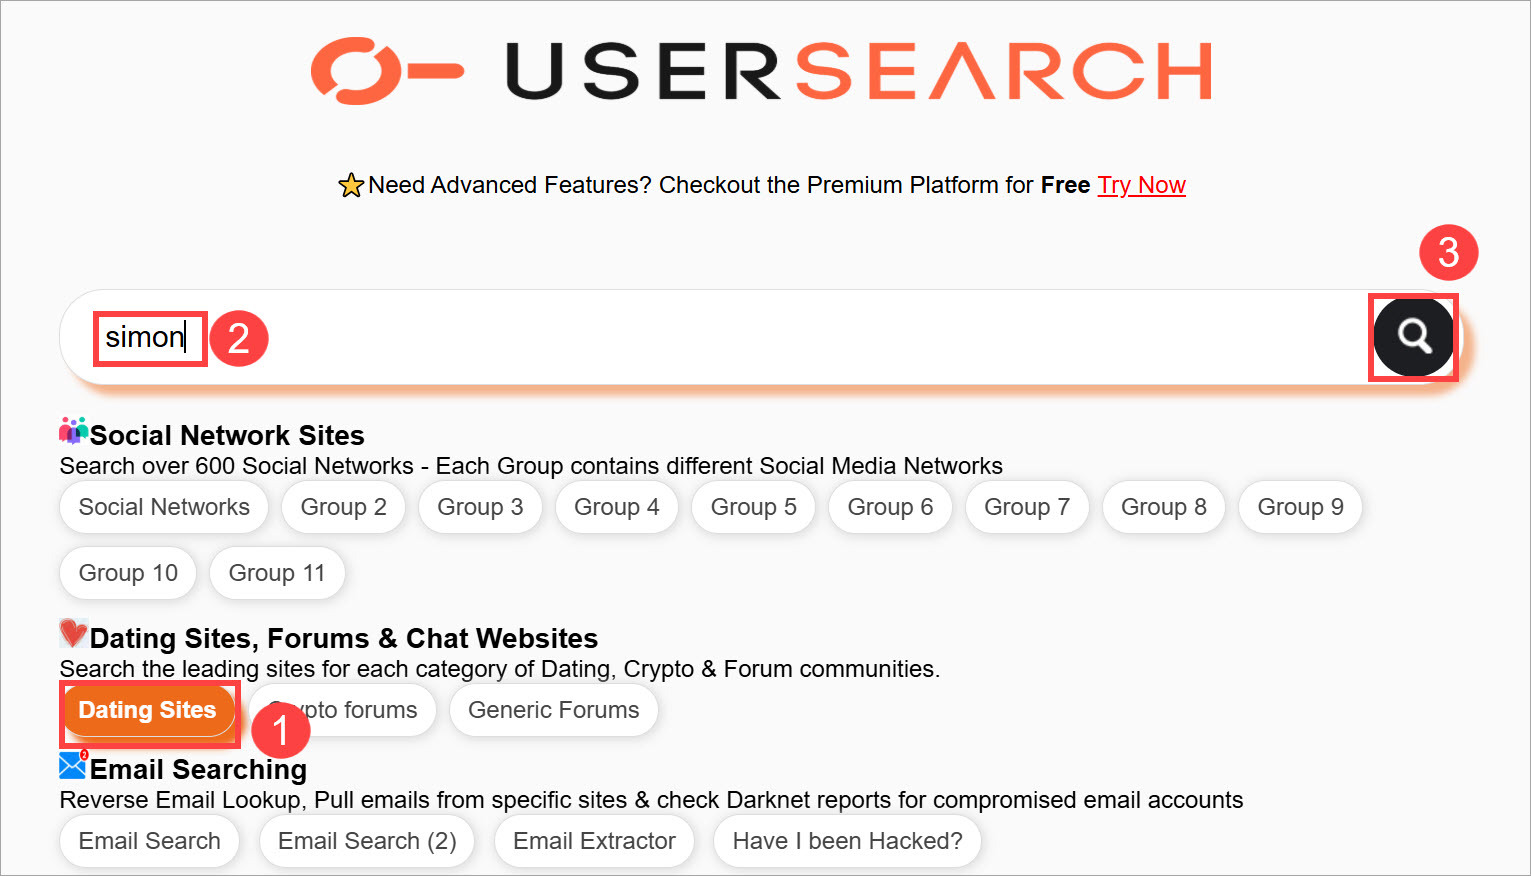The height and width of the screenshot is (876, 1531).
Task: Open Group 9 social network search
Action: coord(1299,507)
